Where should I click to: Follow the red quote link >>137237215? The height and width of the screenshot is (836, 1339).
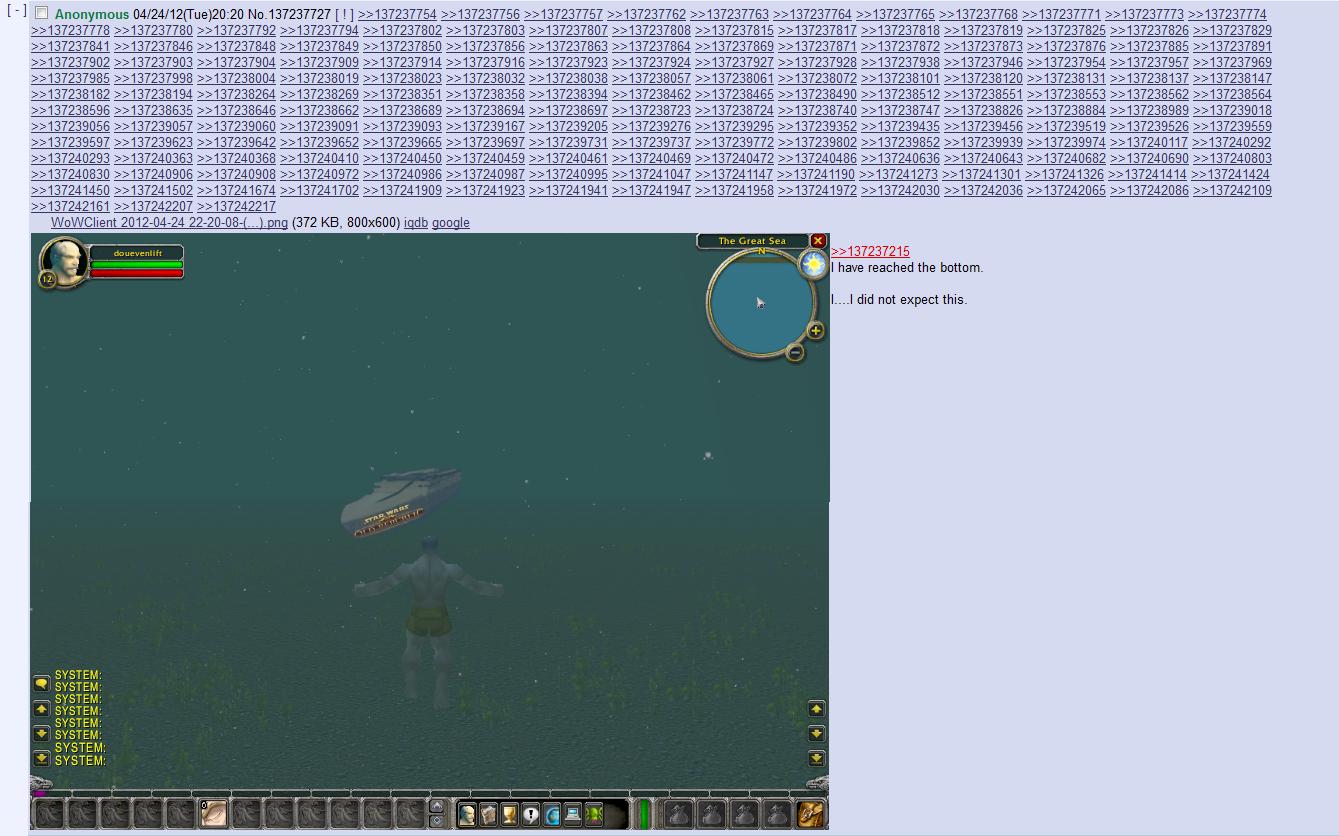(870, 252)
